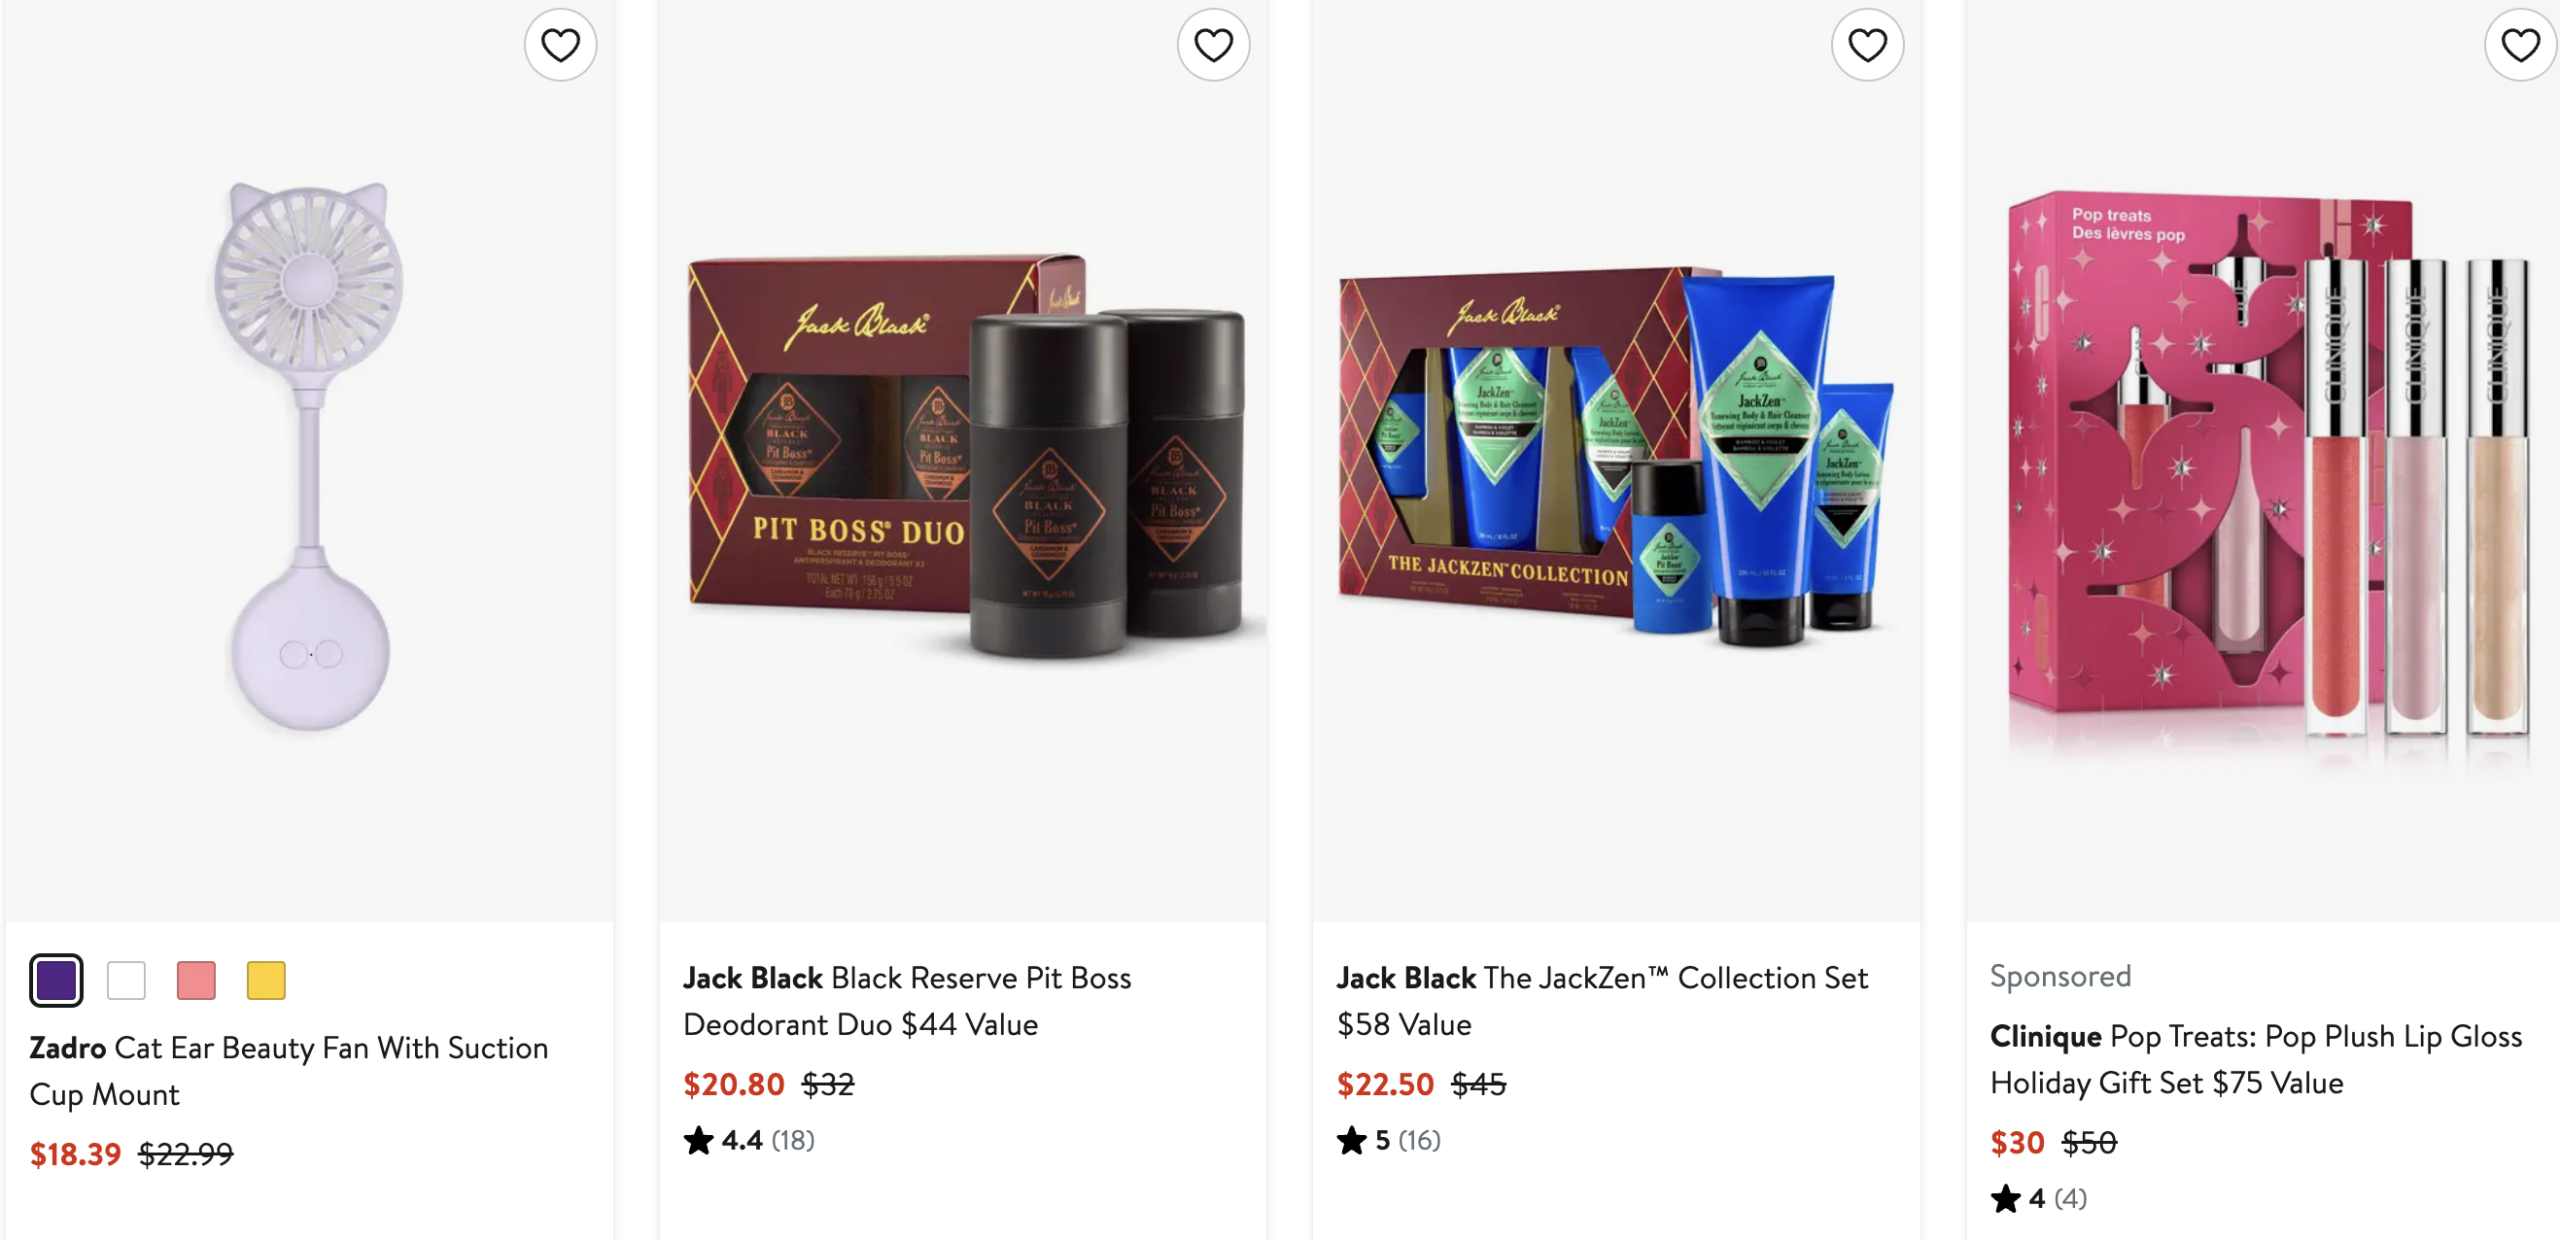Choose the white color swatch
Viewport: 2560px width, 1240px height.
coord(126,980)
